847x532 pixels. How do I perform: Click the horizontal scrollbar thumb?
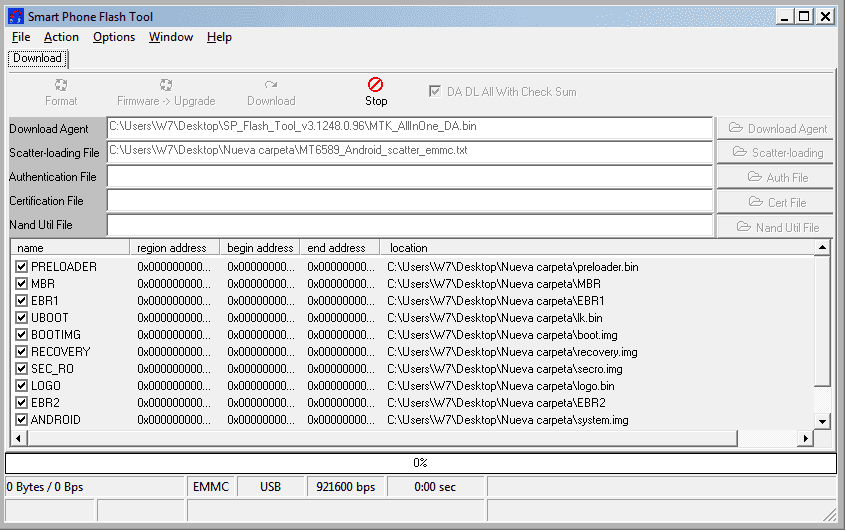[382, 439]
